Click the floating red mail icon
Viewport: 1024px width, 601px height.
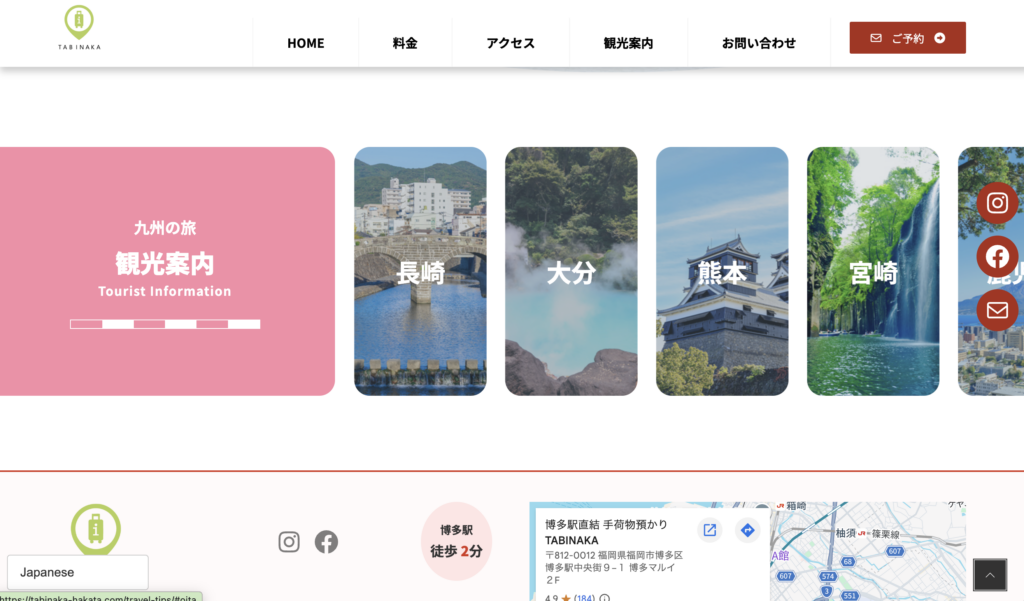click(x=997, y=310)
